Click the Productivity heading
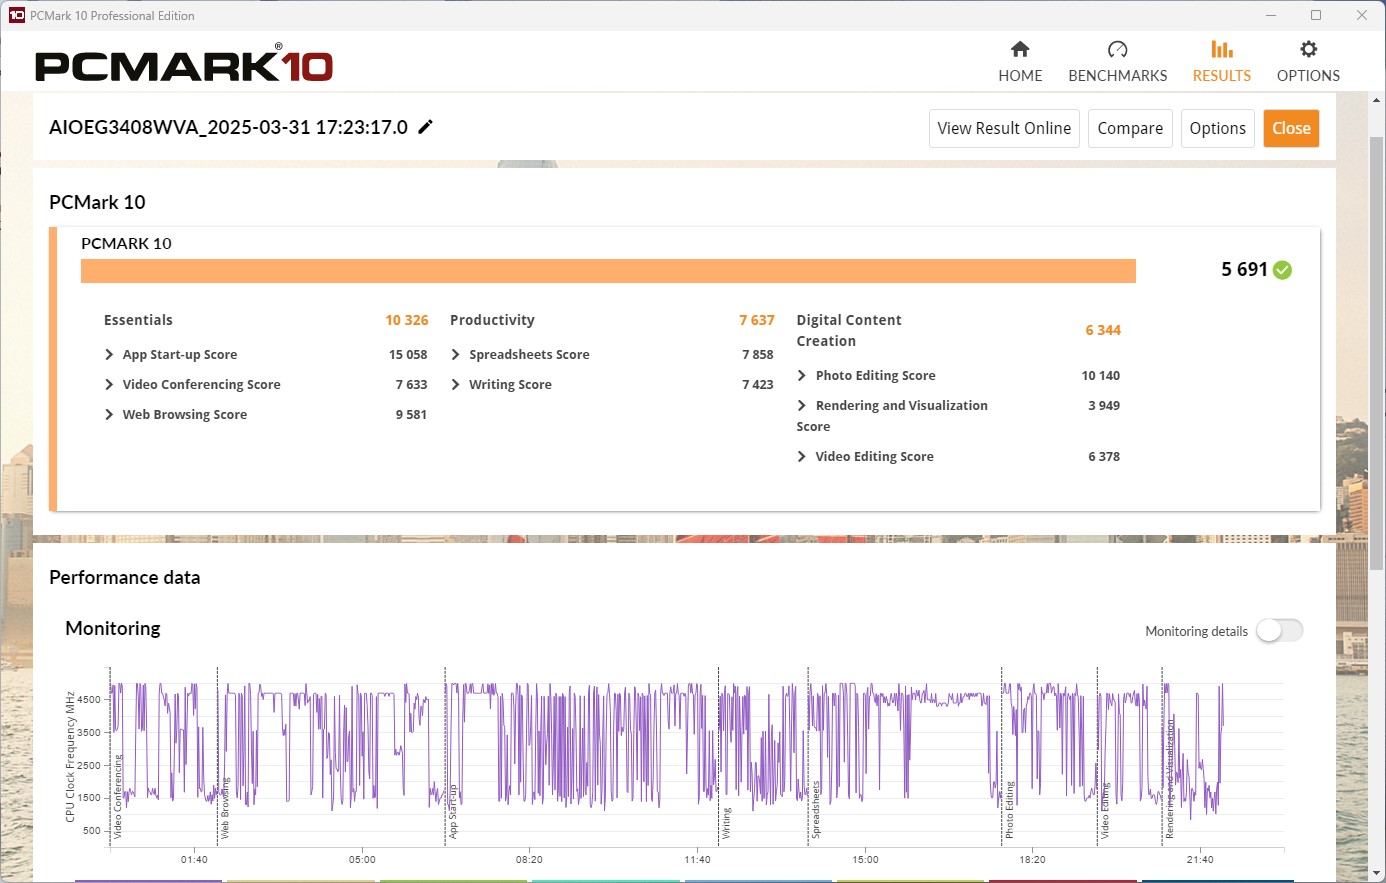 tap(492, 320)
